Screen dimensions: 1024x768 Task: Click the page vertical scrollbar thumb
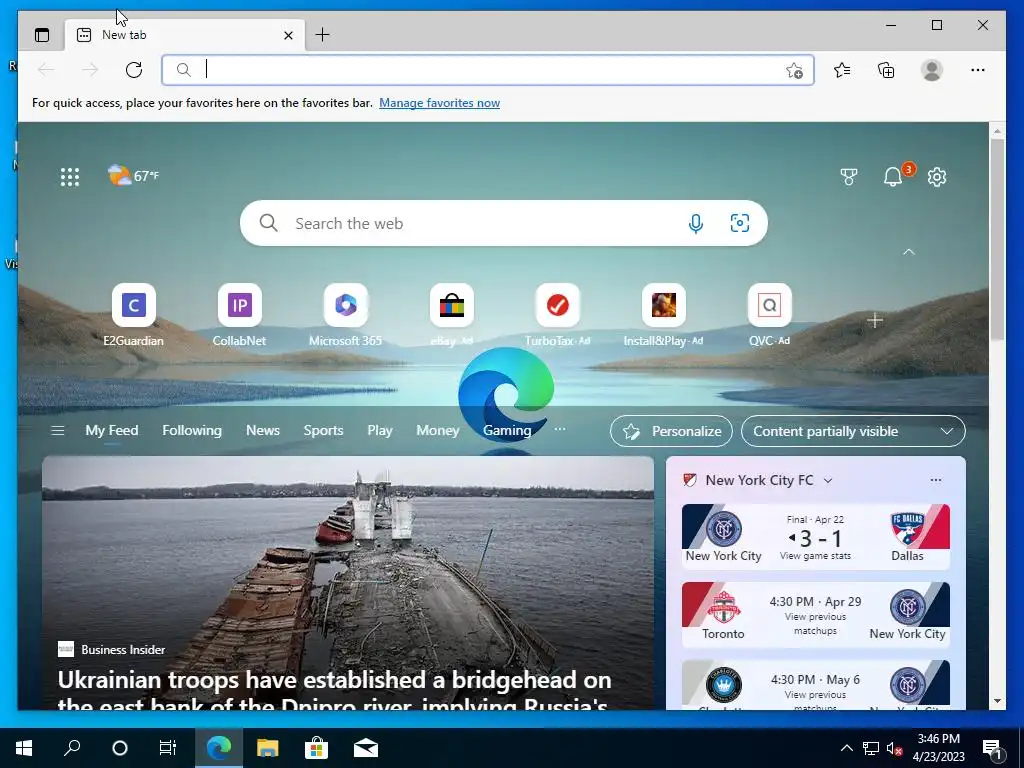click(997, 239)
